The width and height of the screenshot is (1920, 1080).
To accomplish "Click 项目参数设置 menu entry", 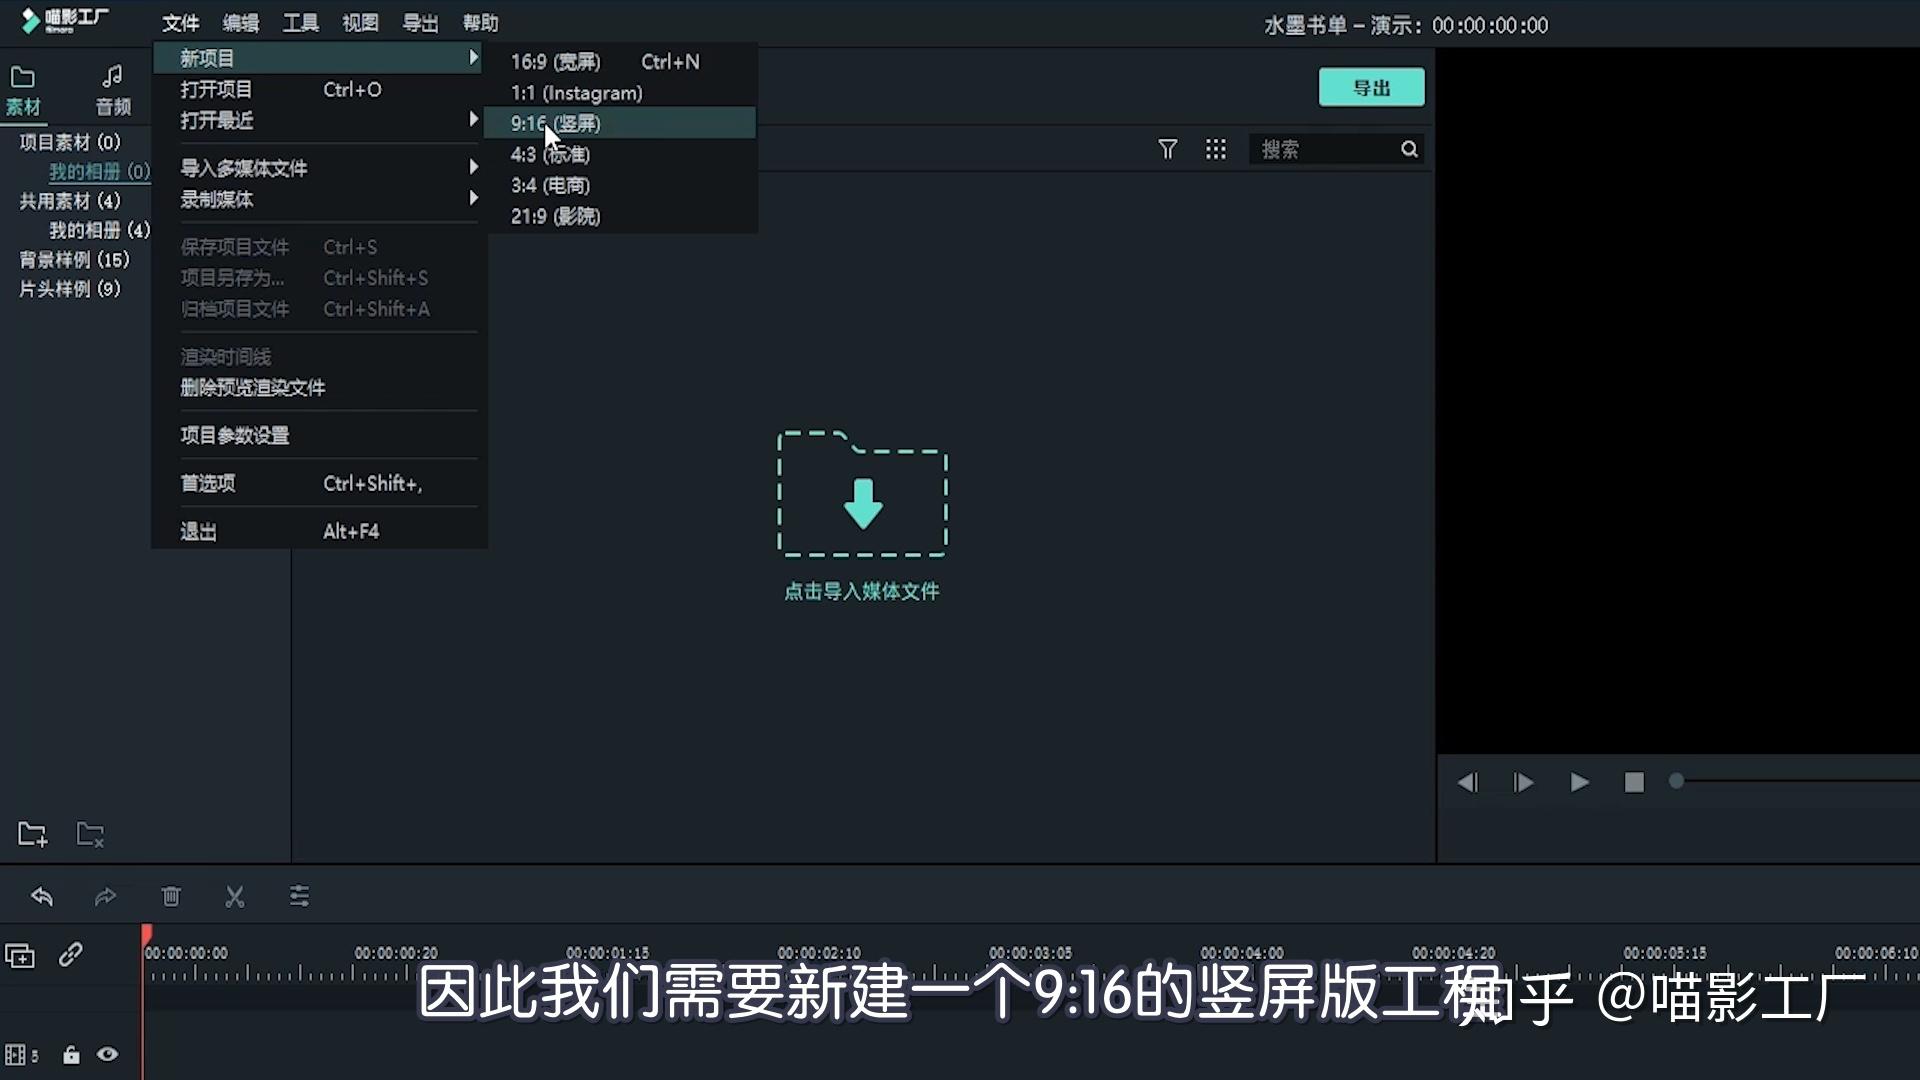I will [319, 435].
